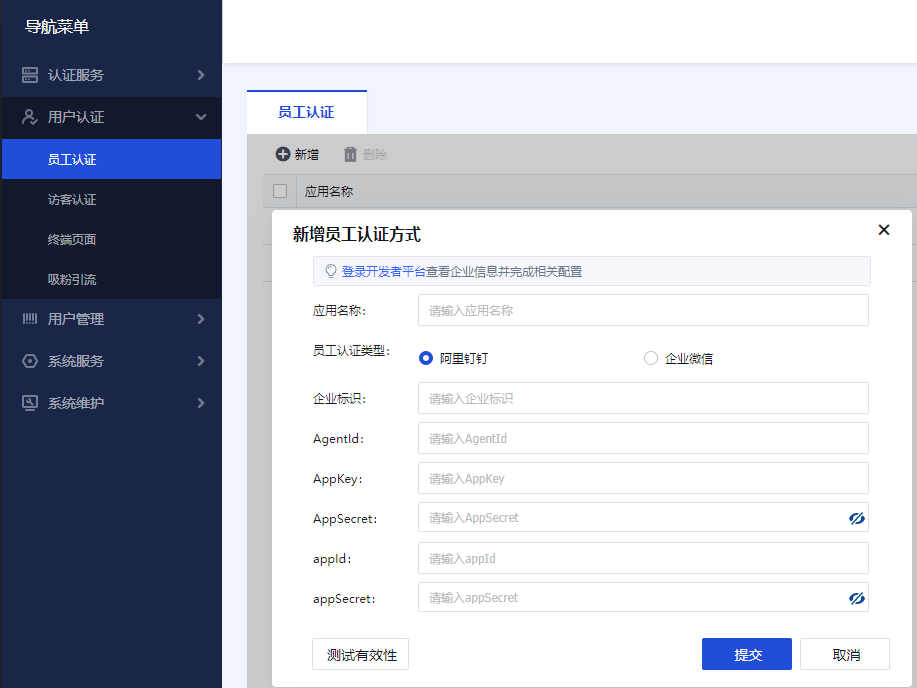This screenshot has height=688, width=917.
Task: Toggle visibility of lowercase appSecret field
Action: point(856,598)
